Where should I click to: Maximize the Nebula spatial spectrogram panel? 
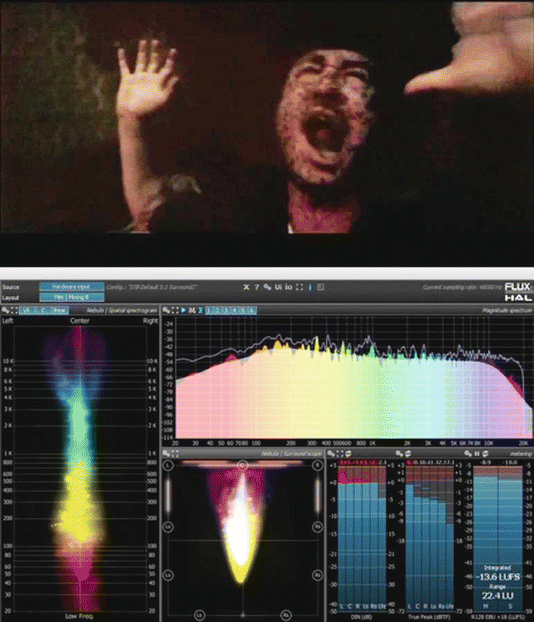(14, 310)
